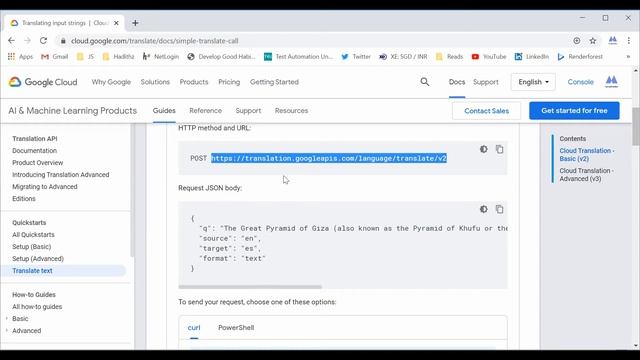Open the browser profile avatar icon
Screen dimensions: 640x360
tap(612, 40)
